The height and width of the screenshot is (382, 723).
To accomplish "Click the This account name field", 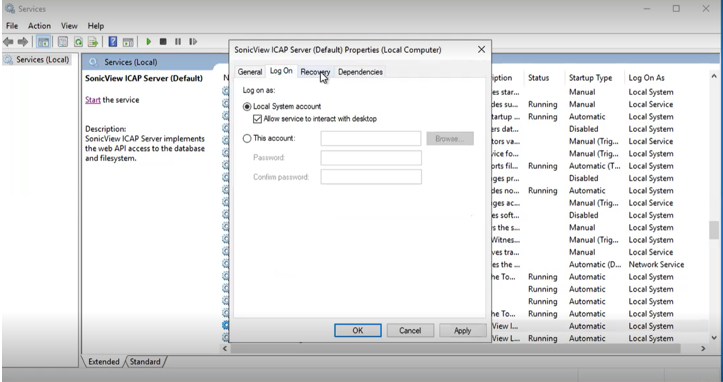I will click(x=371, y=138).
